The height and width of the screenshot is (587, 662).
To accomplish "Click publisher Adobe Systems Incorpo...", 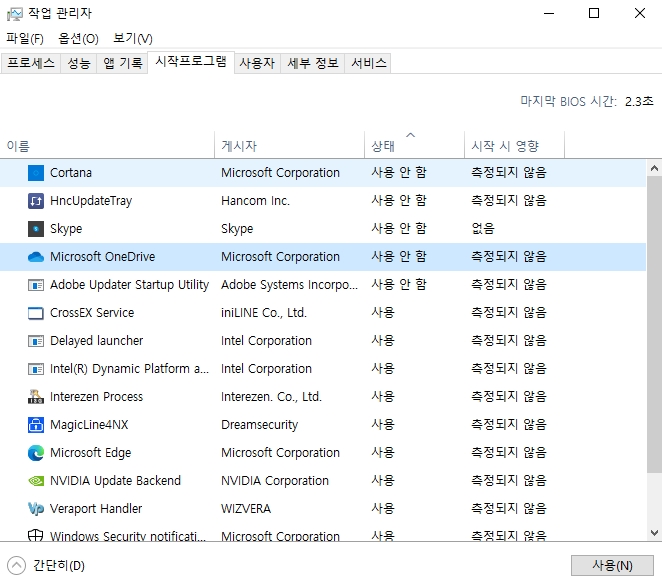I will 290,285.
